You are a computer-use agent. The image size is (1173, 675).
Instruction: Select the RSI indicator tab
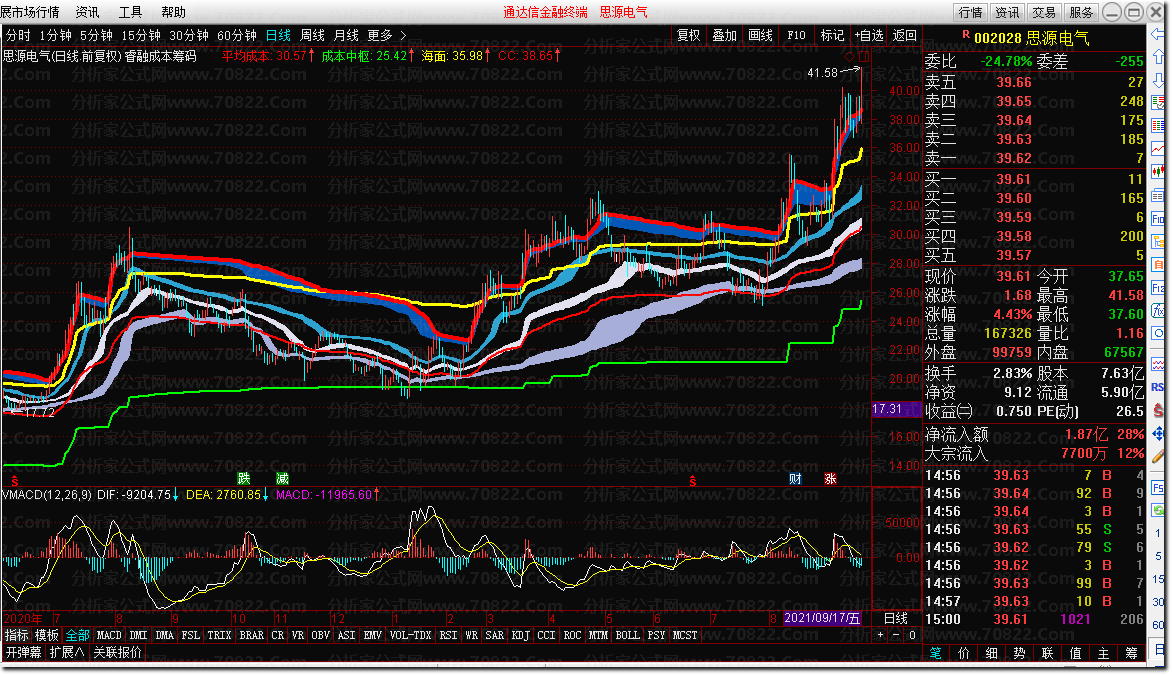(448, 635)
